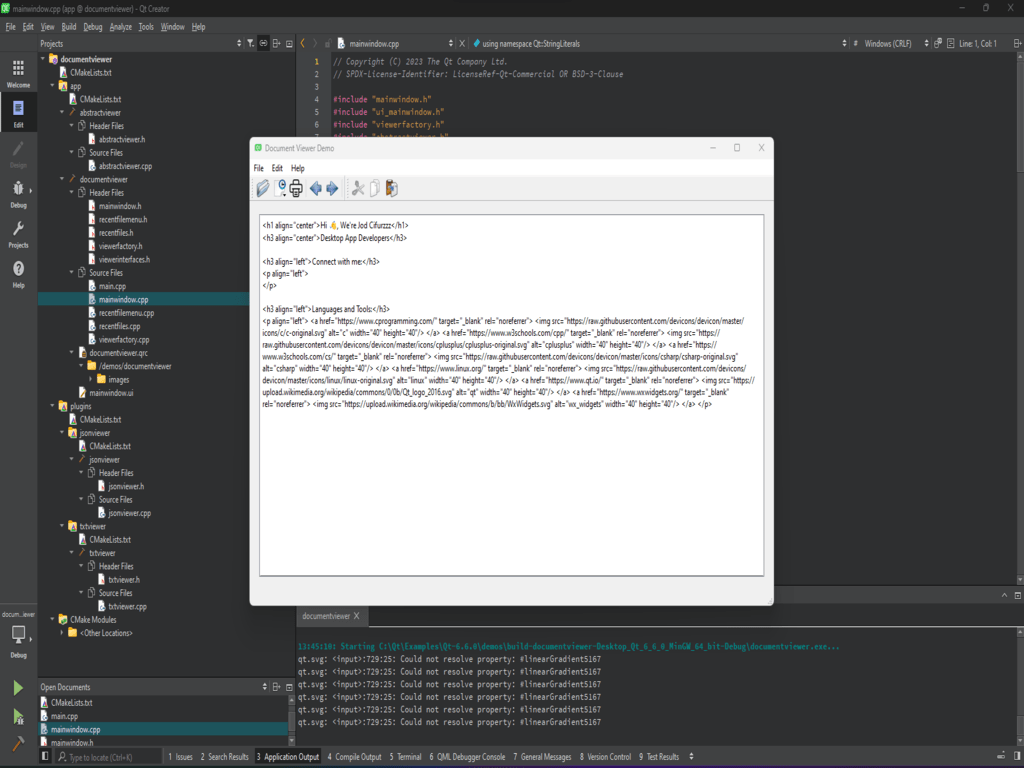Viewport: 1024px width, 768px height.
Task: Start debugging with run-debug icon
Action: tap(18, 716)
